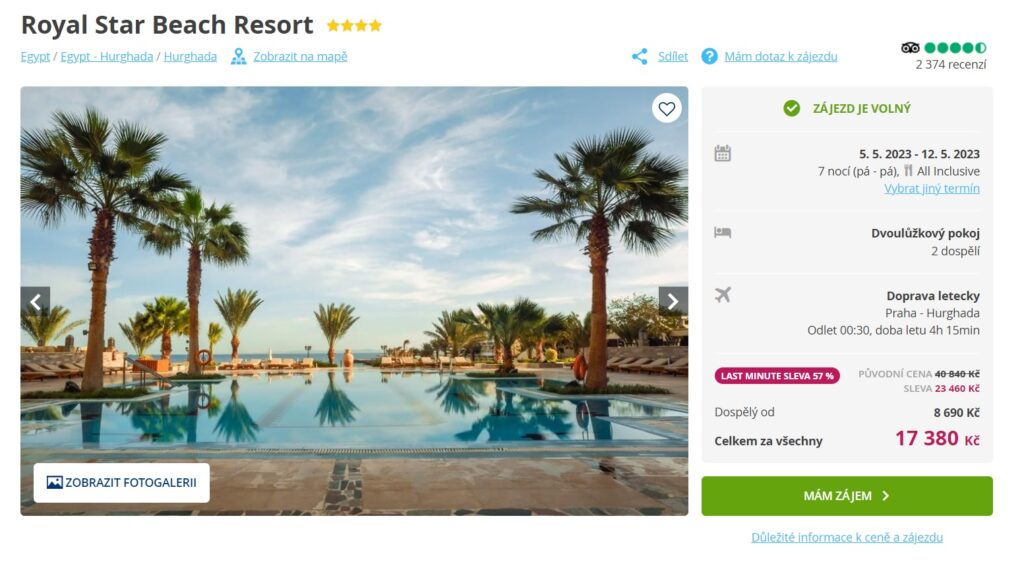
Task: Open Mám dotaz k zájezdu link
Action: 780,56
